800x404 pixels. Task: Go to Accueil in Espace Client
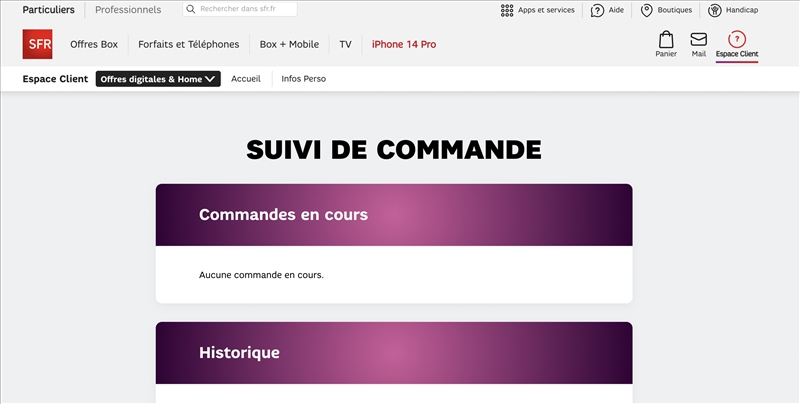246,79
